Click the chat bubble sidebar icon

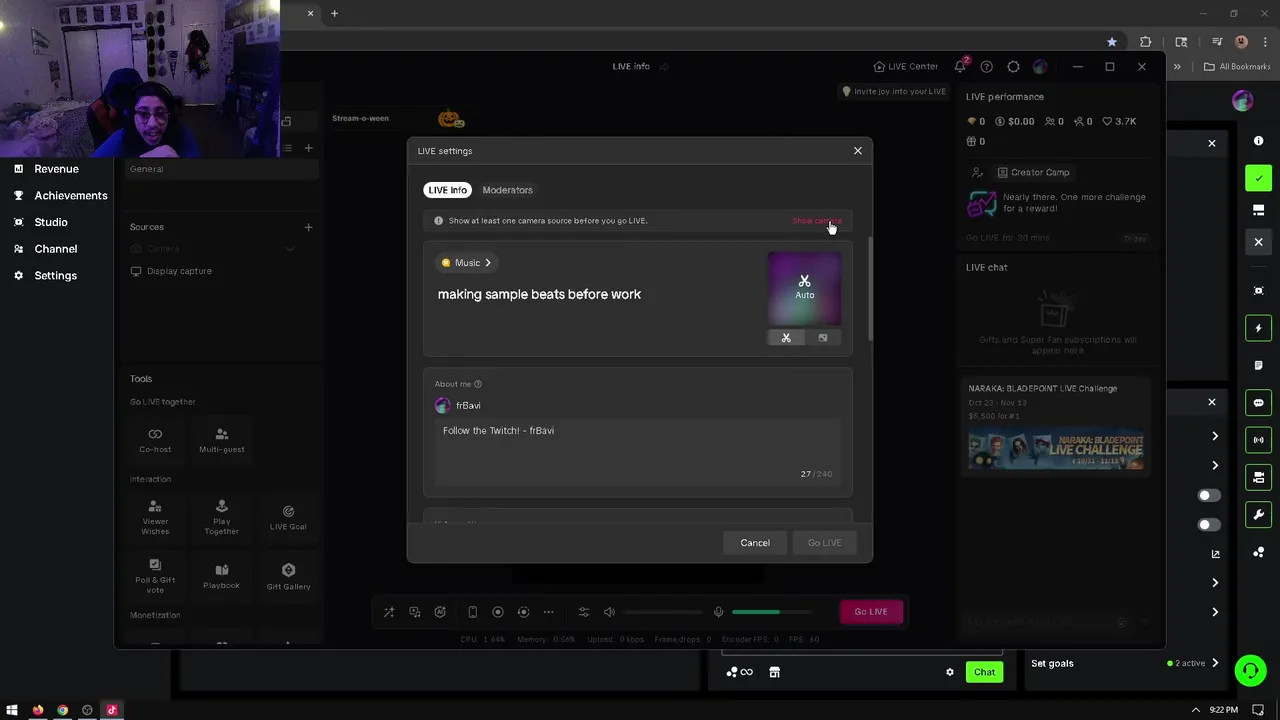(1259, 403)
